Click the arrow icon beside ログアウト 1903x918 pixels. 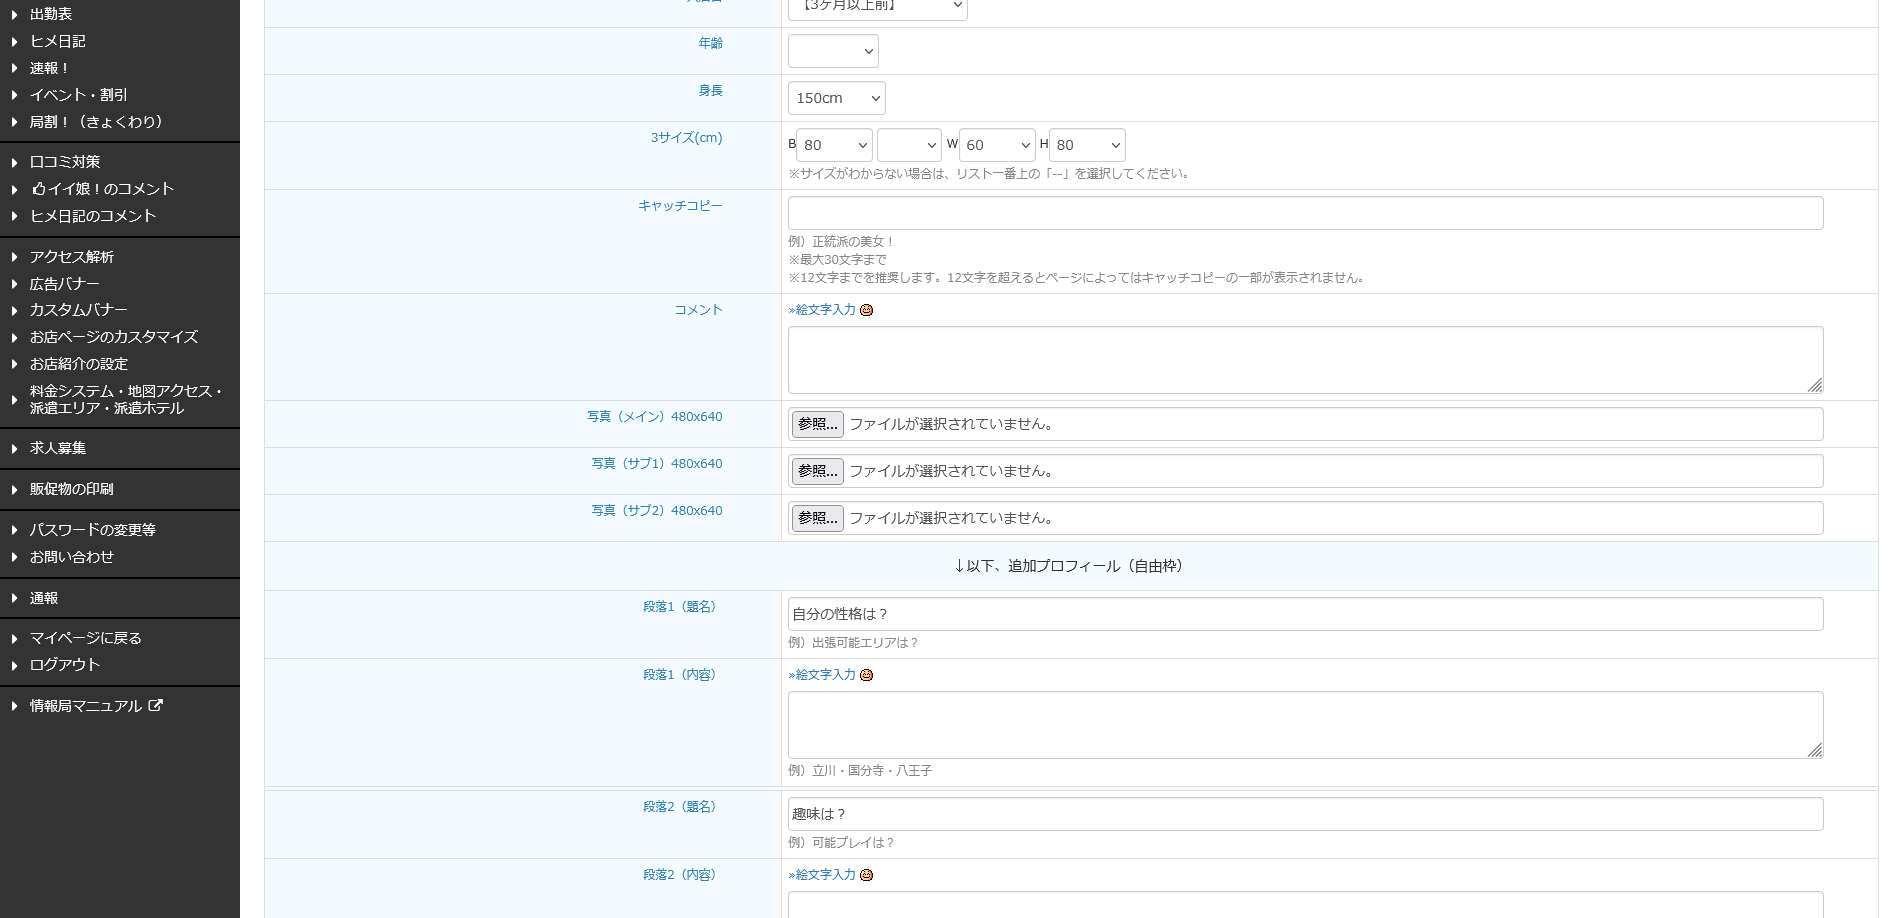pyautogui.click(x=14, y=665)
